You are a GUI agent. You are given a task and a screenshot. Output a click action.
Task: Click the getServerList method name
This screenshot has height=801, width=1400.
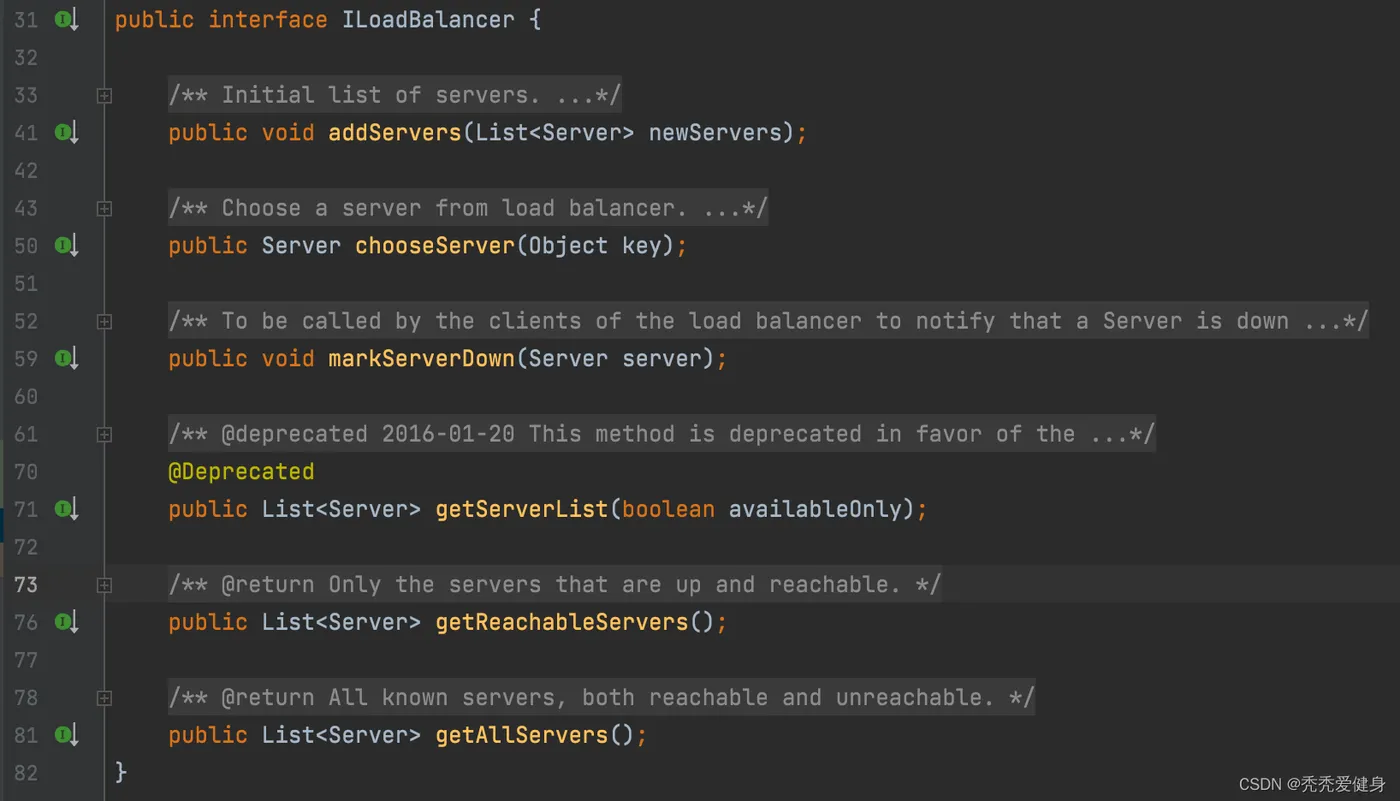[x=522, y=509]
